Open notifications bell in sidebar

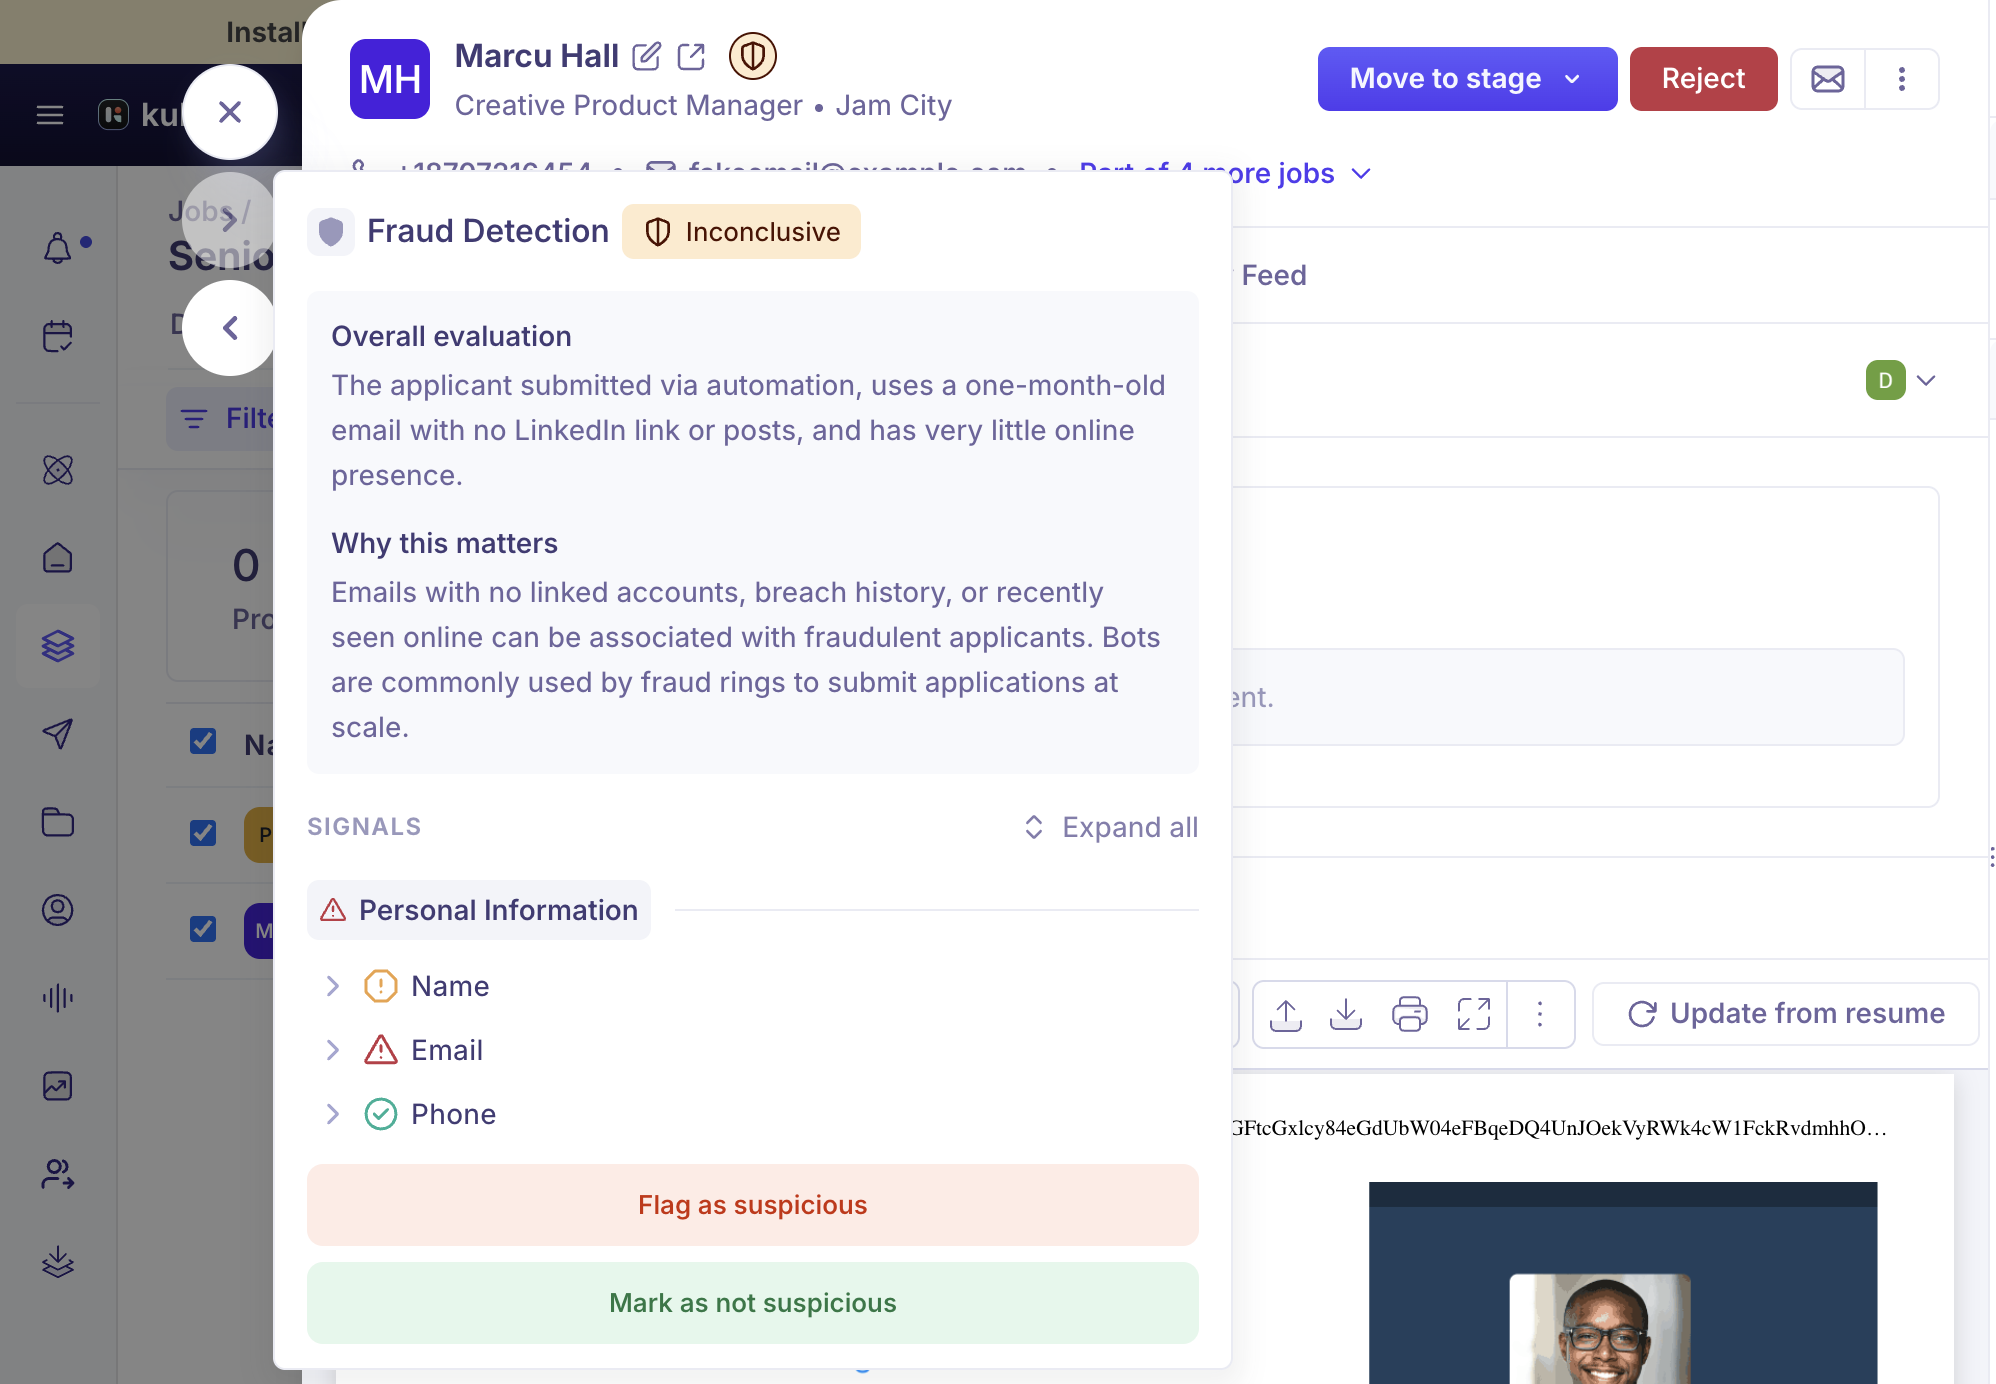click(x=58, y=248)
